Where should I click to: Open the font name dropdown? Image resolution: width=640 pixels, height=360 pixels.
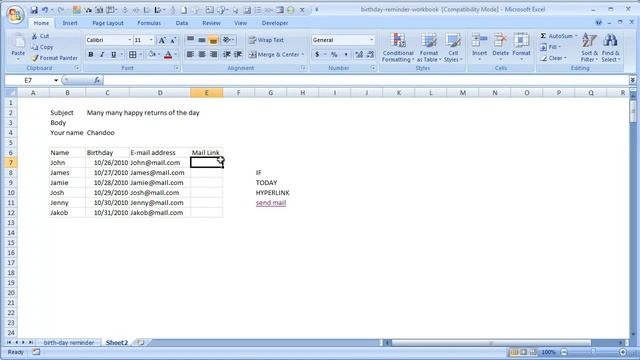(129, 40)
